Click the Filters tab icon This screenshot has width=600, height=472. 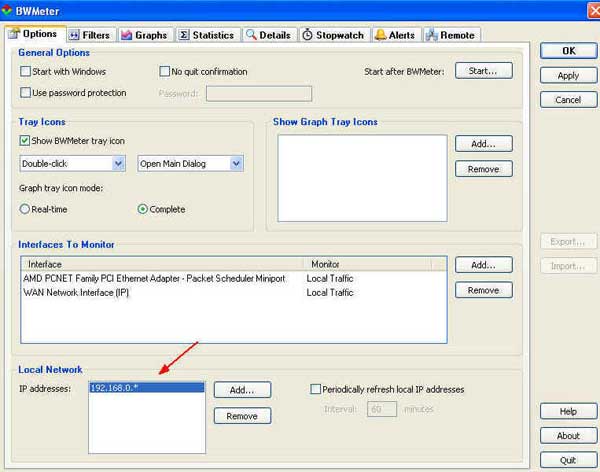(x=74, y=35)
